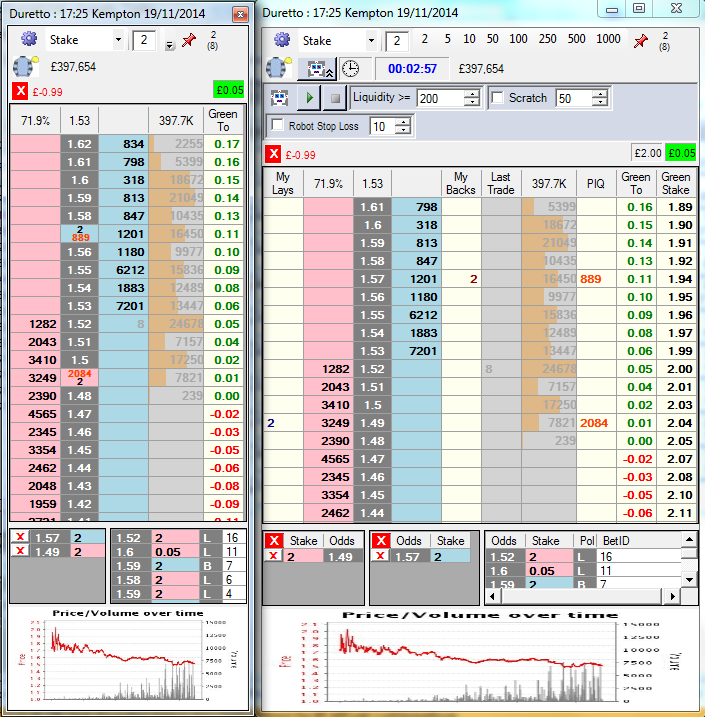This screenshot has height=717, width=705.
Task: Open Stake dropdown in left window
Action: tap(118, 40)
